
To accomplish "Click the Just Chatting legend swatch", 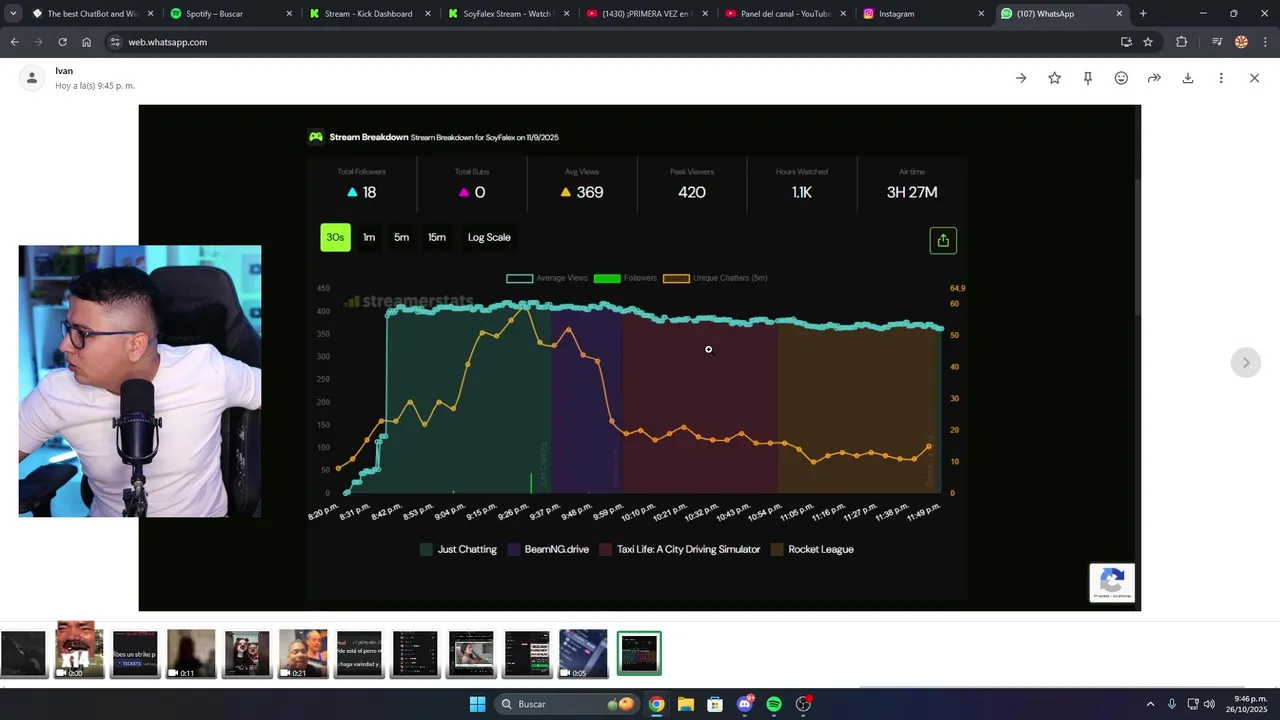I will (x=426, y=549).
